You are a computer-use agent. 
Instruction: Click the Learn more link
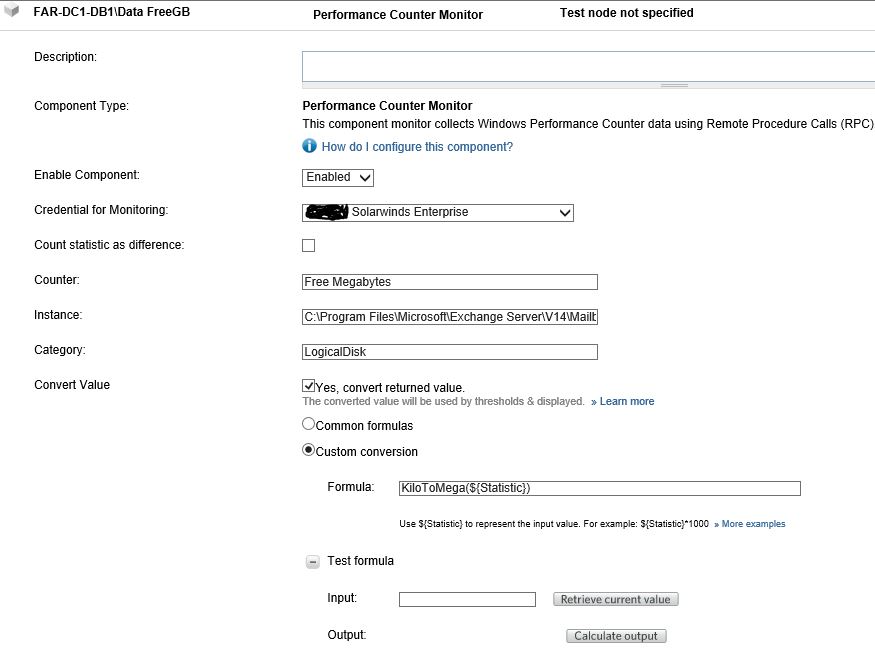point(626,402)
